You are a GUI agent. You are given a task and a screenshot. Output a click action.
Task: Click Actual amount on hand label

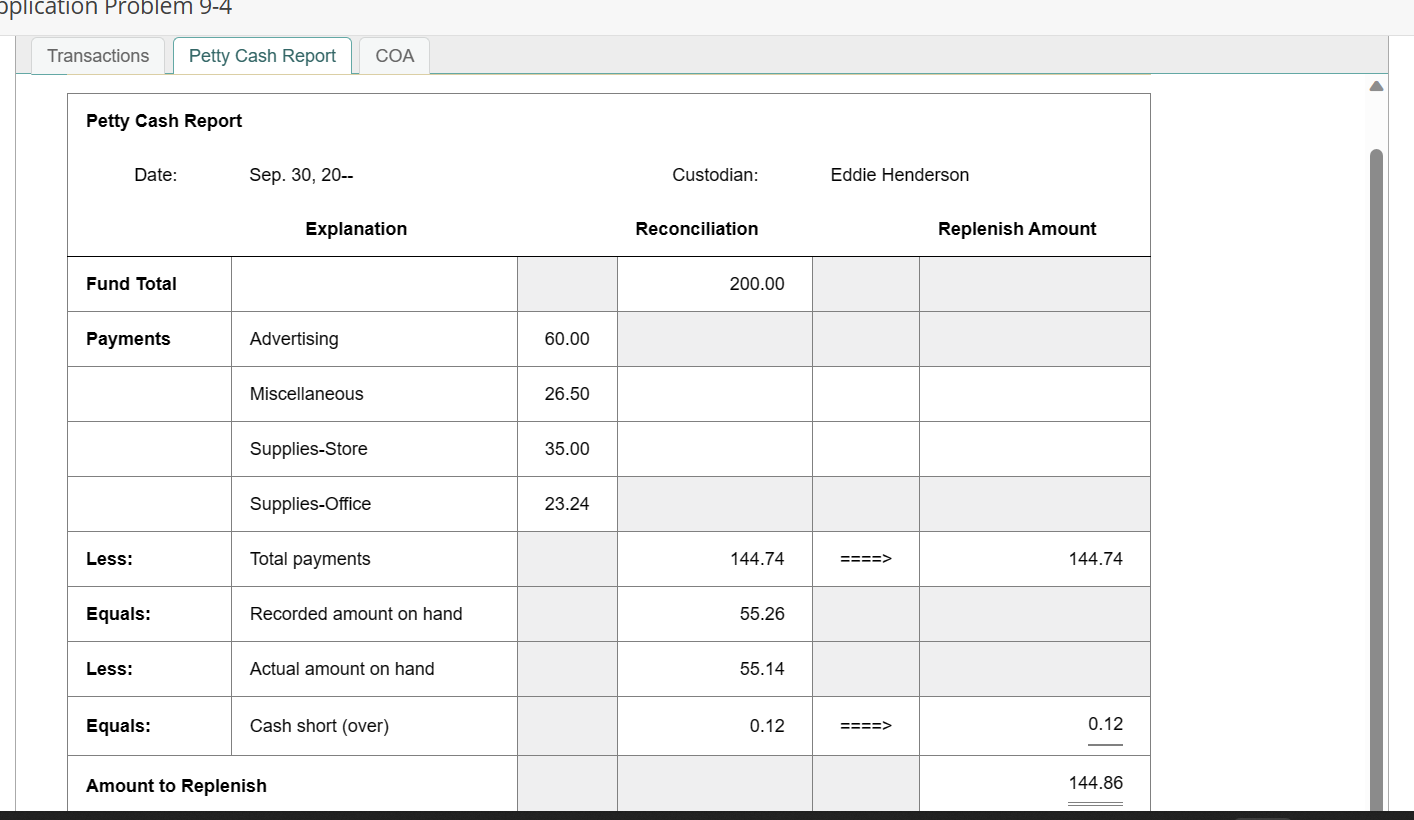click(x=342, y=669)
